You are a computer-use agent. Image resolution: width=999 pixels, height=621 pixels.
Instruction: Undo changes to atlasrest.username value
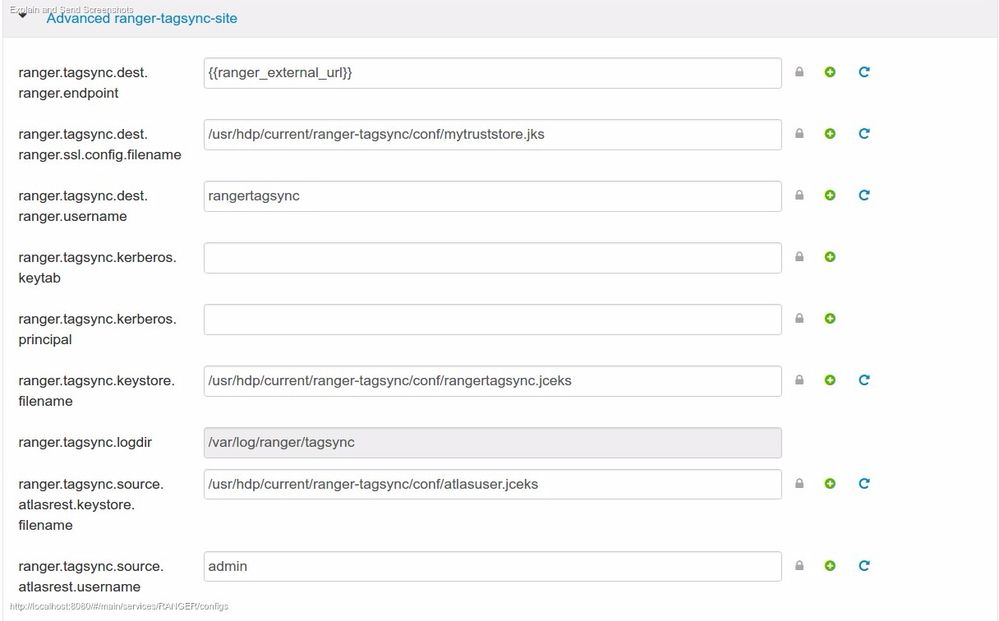click(864, 566)
